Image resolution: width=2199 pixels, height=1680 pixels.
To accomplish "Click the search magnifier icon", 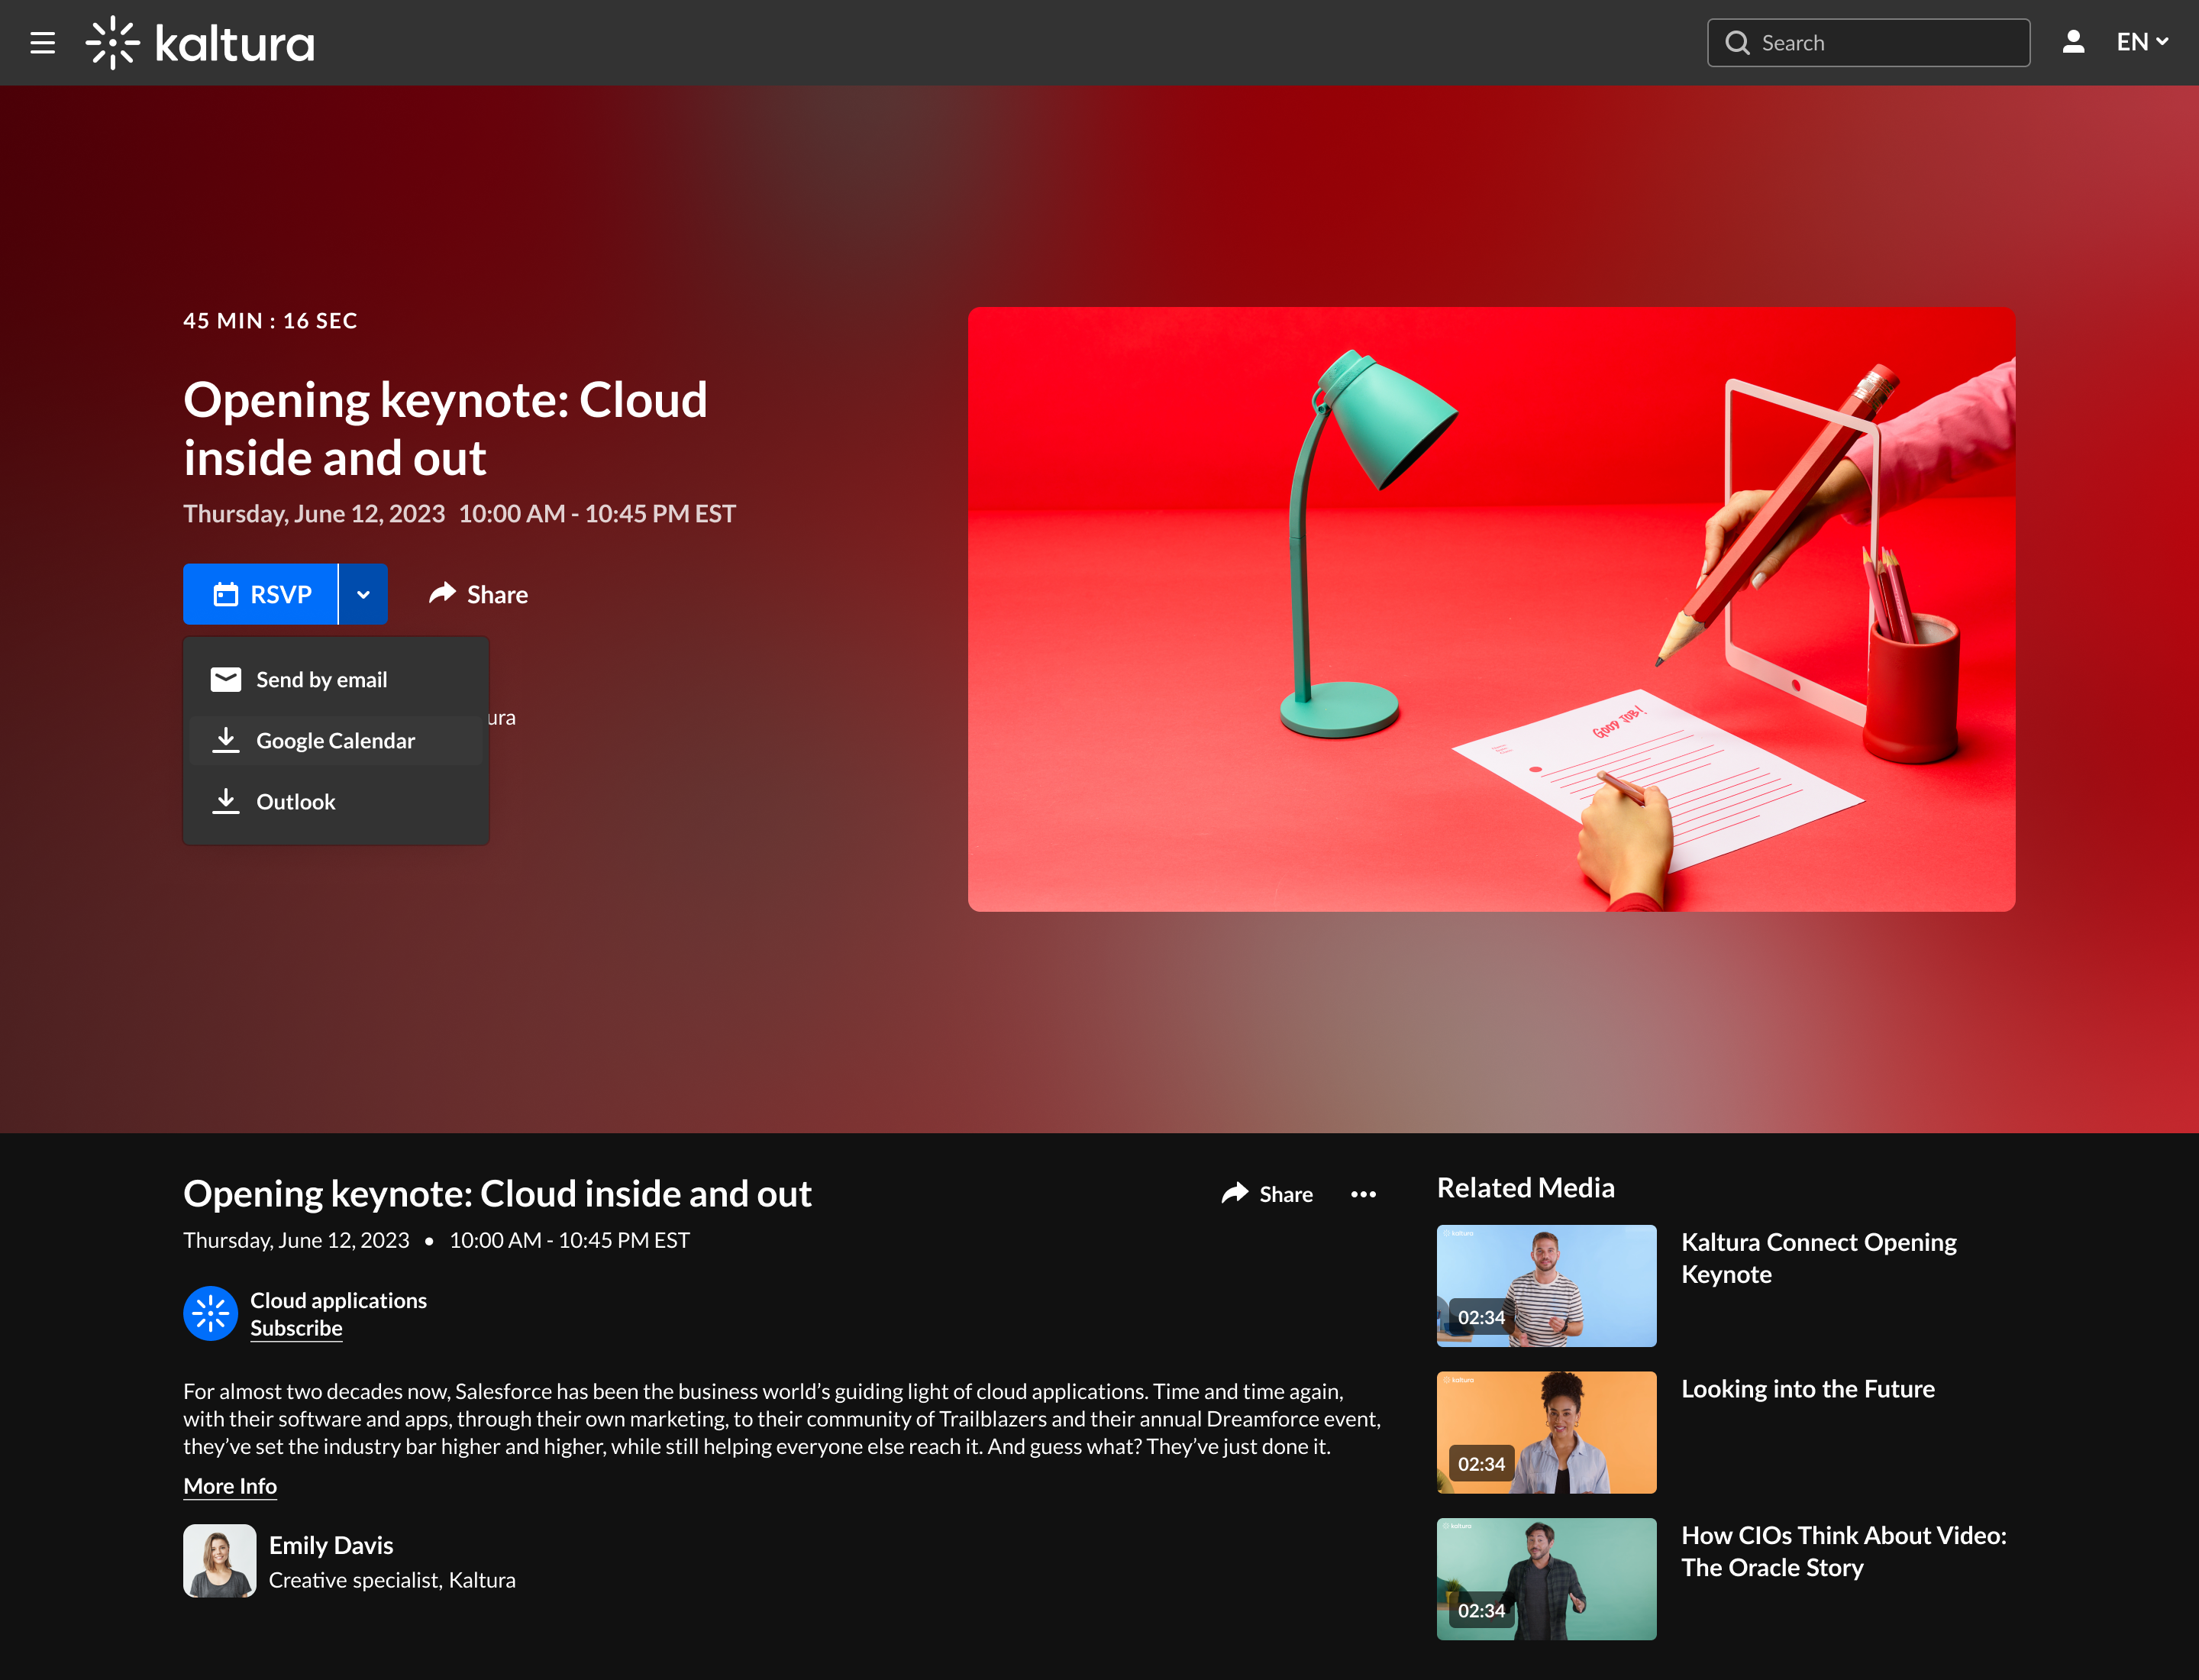I will coord(1737,43).
